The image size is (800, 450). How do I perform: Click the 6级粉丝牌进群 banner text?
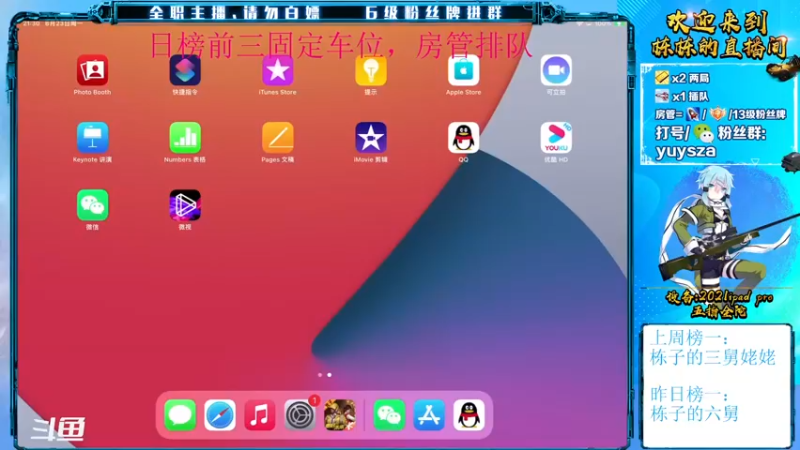[434, 12]
